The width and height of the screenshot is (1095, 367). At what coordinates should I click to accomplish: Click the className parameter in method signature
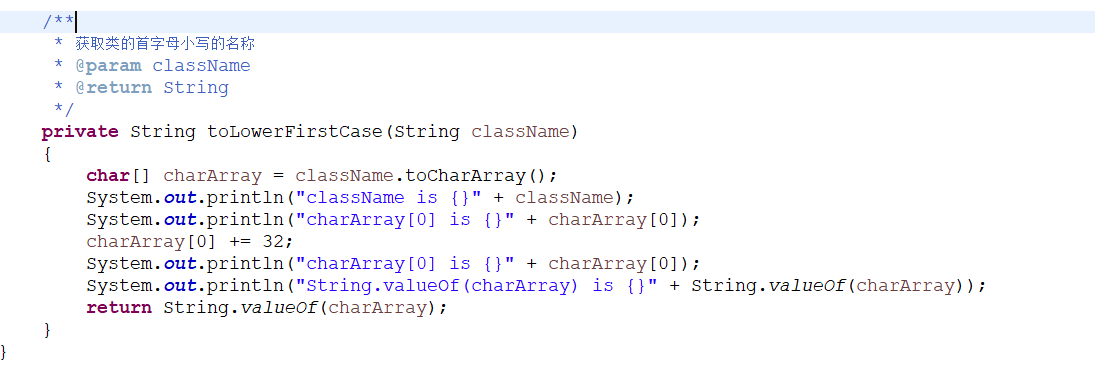pos(521,132)
